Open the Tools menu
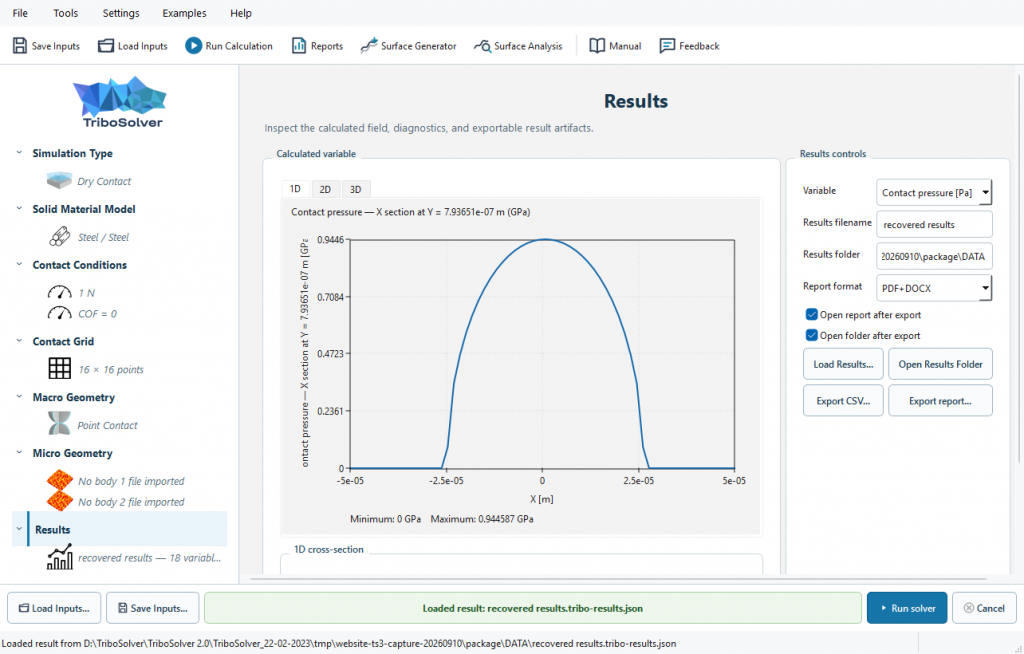This screenshot has width=1024, height=654. click(65, 13)
